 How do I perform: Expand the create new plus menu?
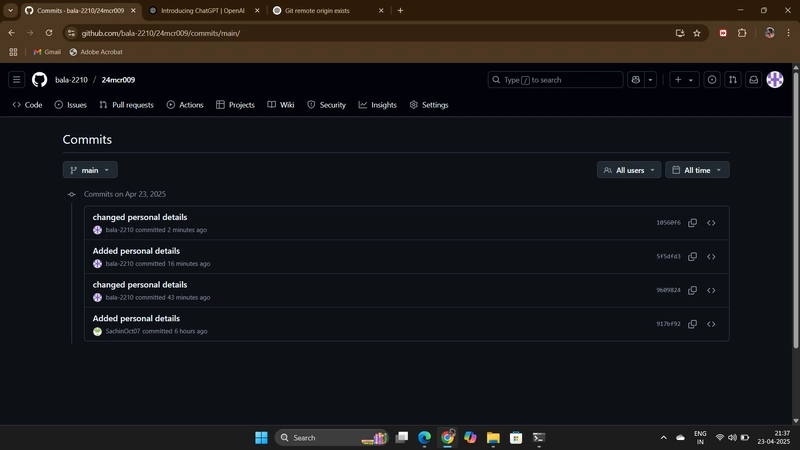[684, 80]
